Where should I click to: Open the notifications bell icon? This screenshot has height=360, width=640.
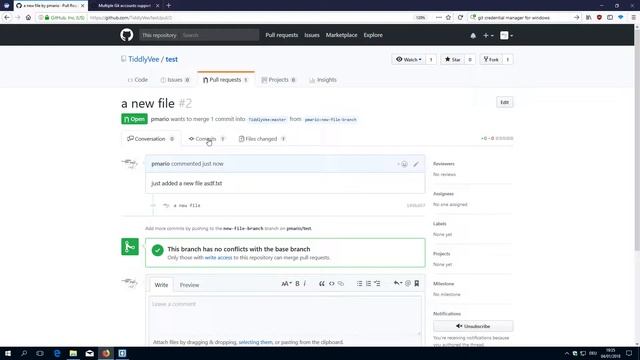tap(473, 36)
